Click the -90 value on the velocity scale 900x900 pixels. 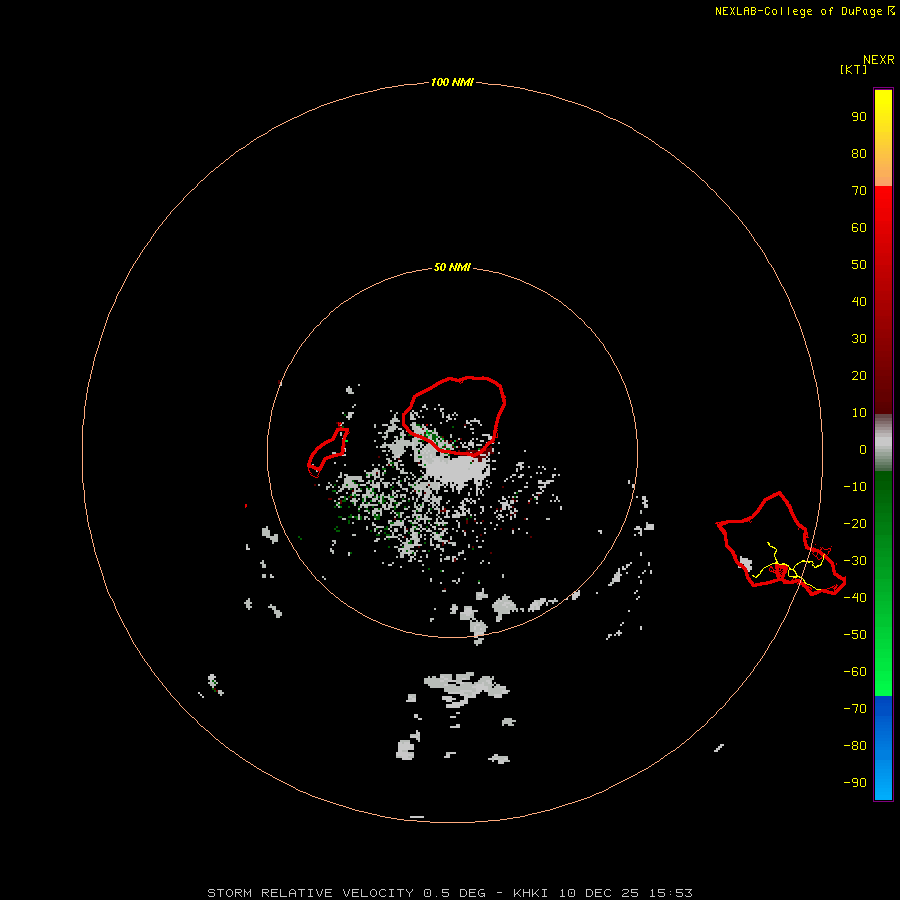855,782
